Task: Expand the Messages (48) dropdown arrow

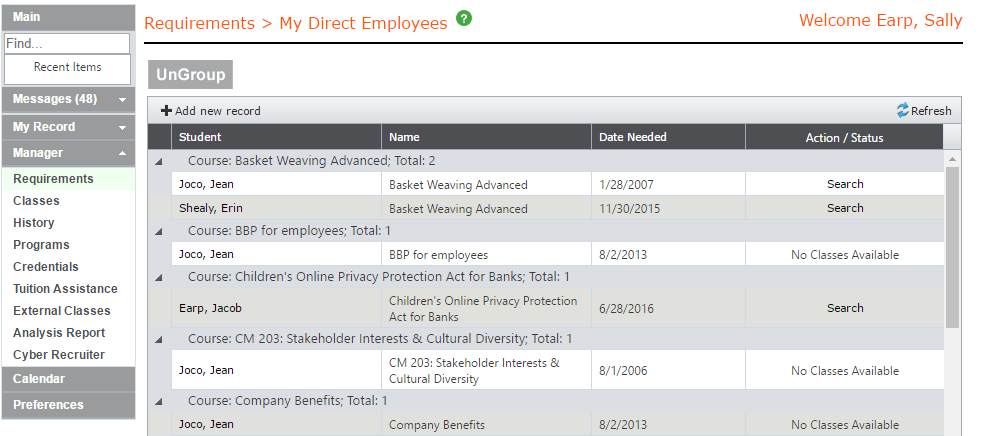Action: click(x=121, y=100)
